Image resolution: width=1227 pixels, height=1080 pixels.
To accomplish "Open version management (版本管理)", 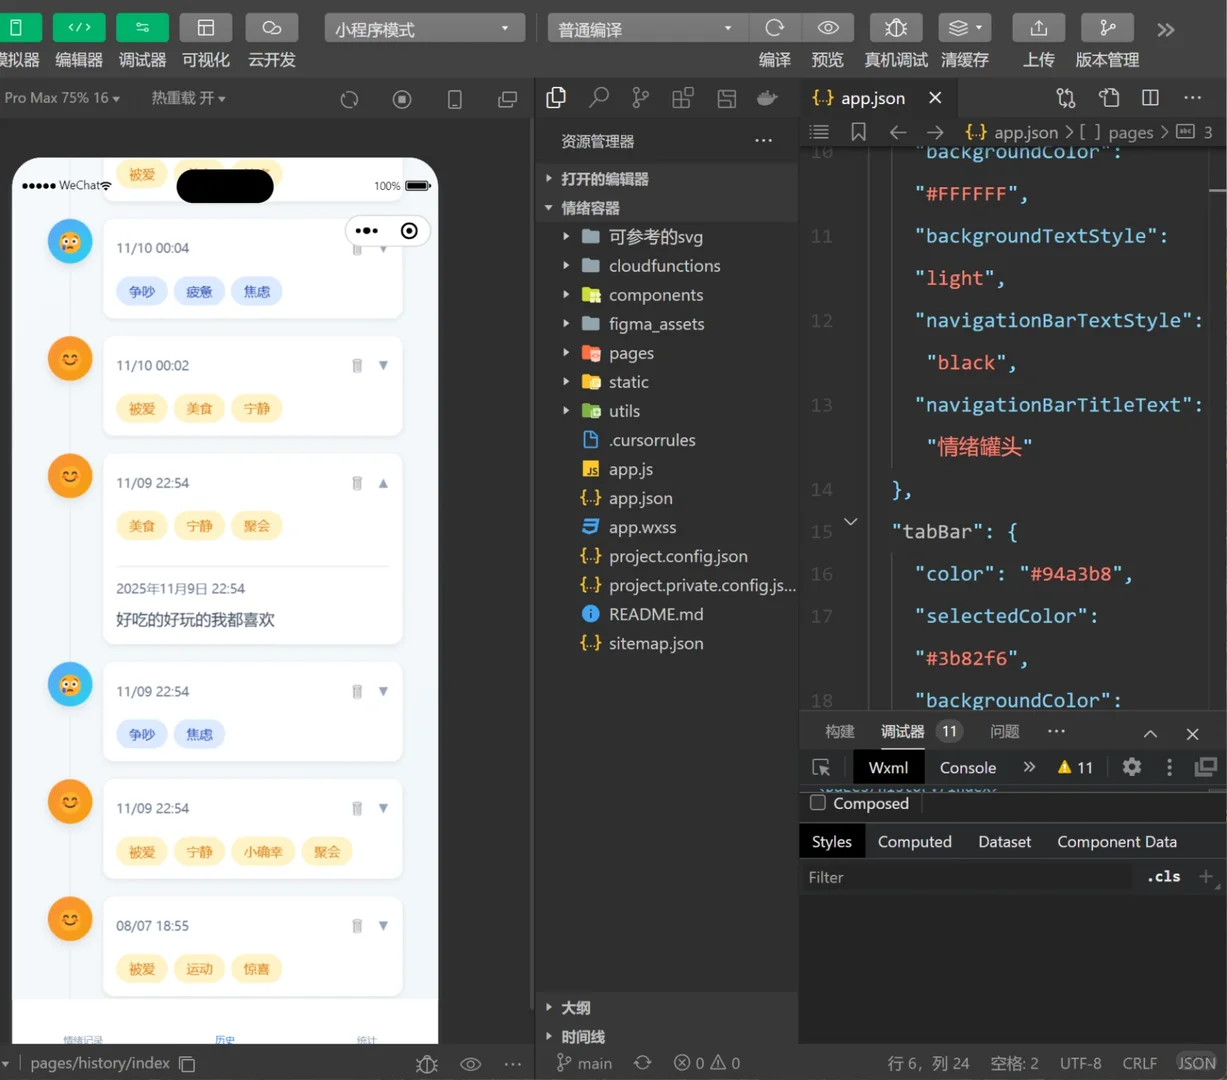I will click(x=1107, y=28).
